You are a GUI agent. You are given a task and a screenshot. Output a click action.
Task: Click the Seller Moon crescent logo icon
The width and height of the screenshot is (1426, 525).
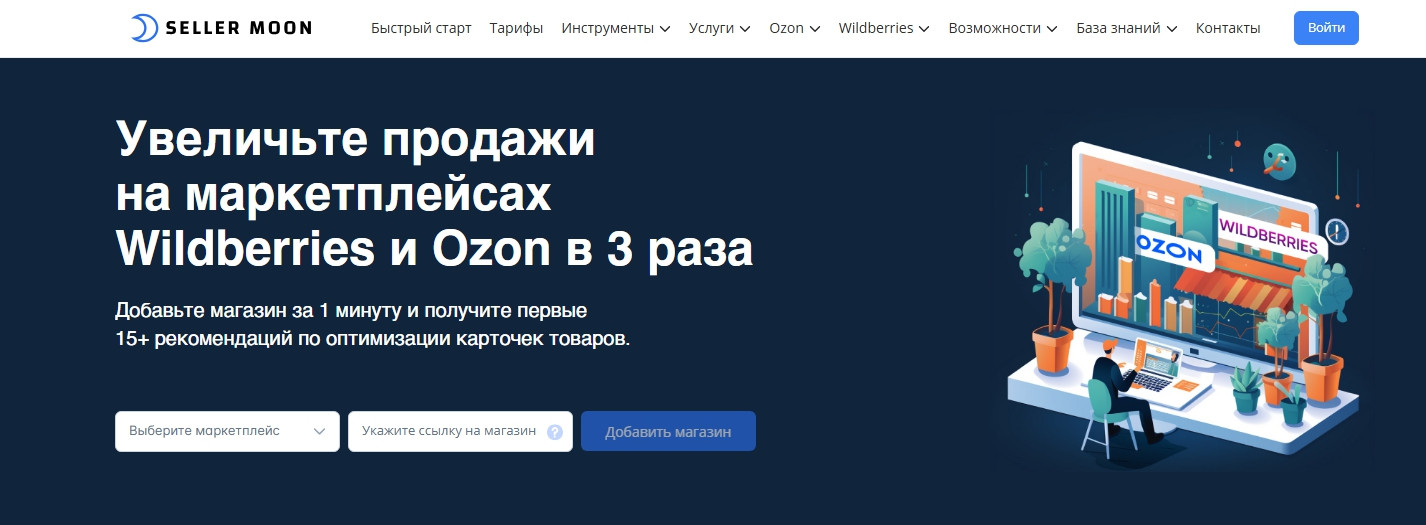pyautogui.click(x=144, y=28)
